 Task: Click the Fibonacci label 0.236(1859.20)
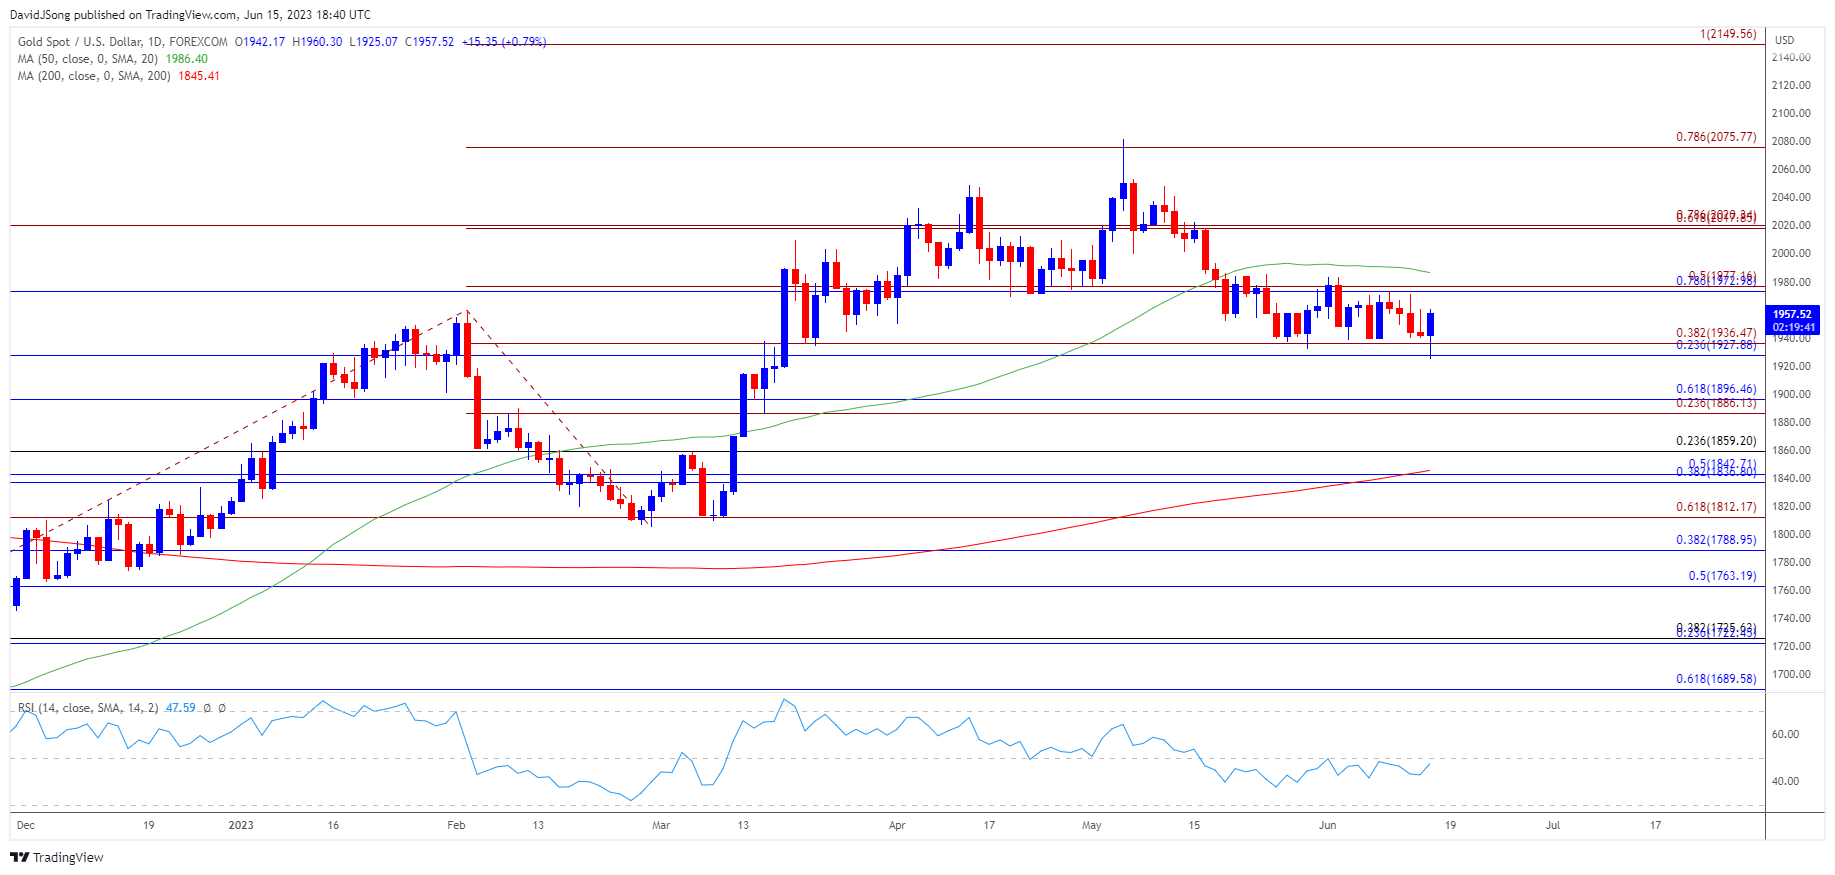(x=1716, y=441)
